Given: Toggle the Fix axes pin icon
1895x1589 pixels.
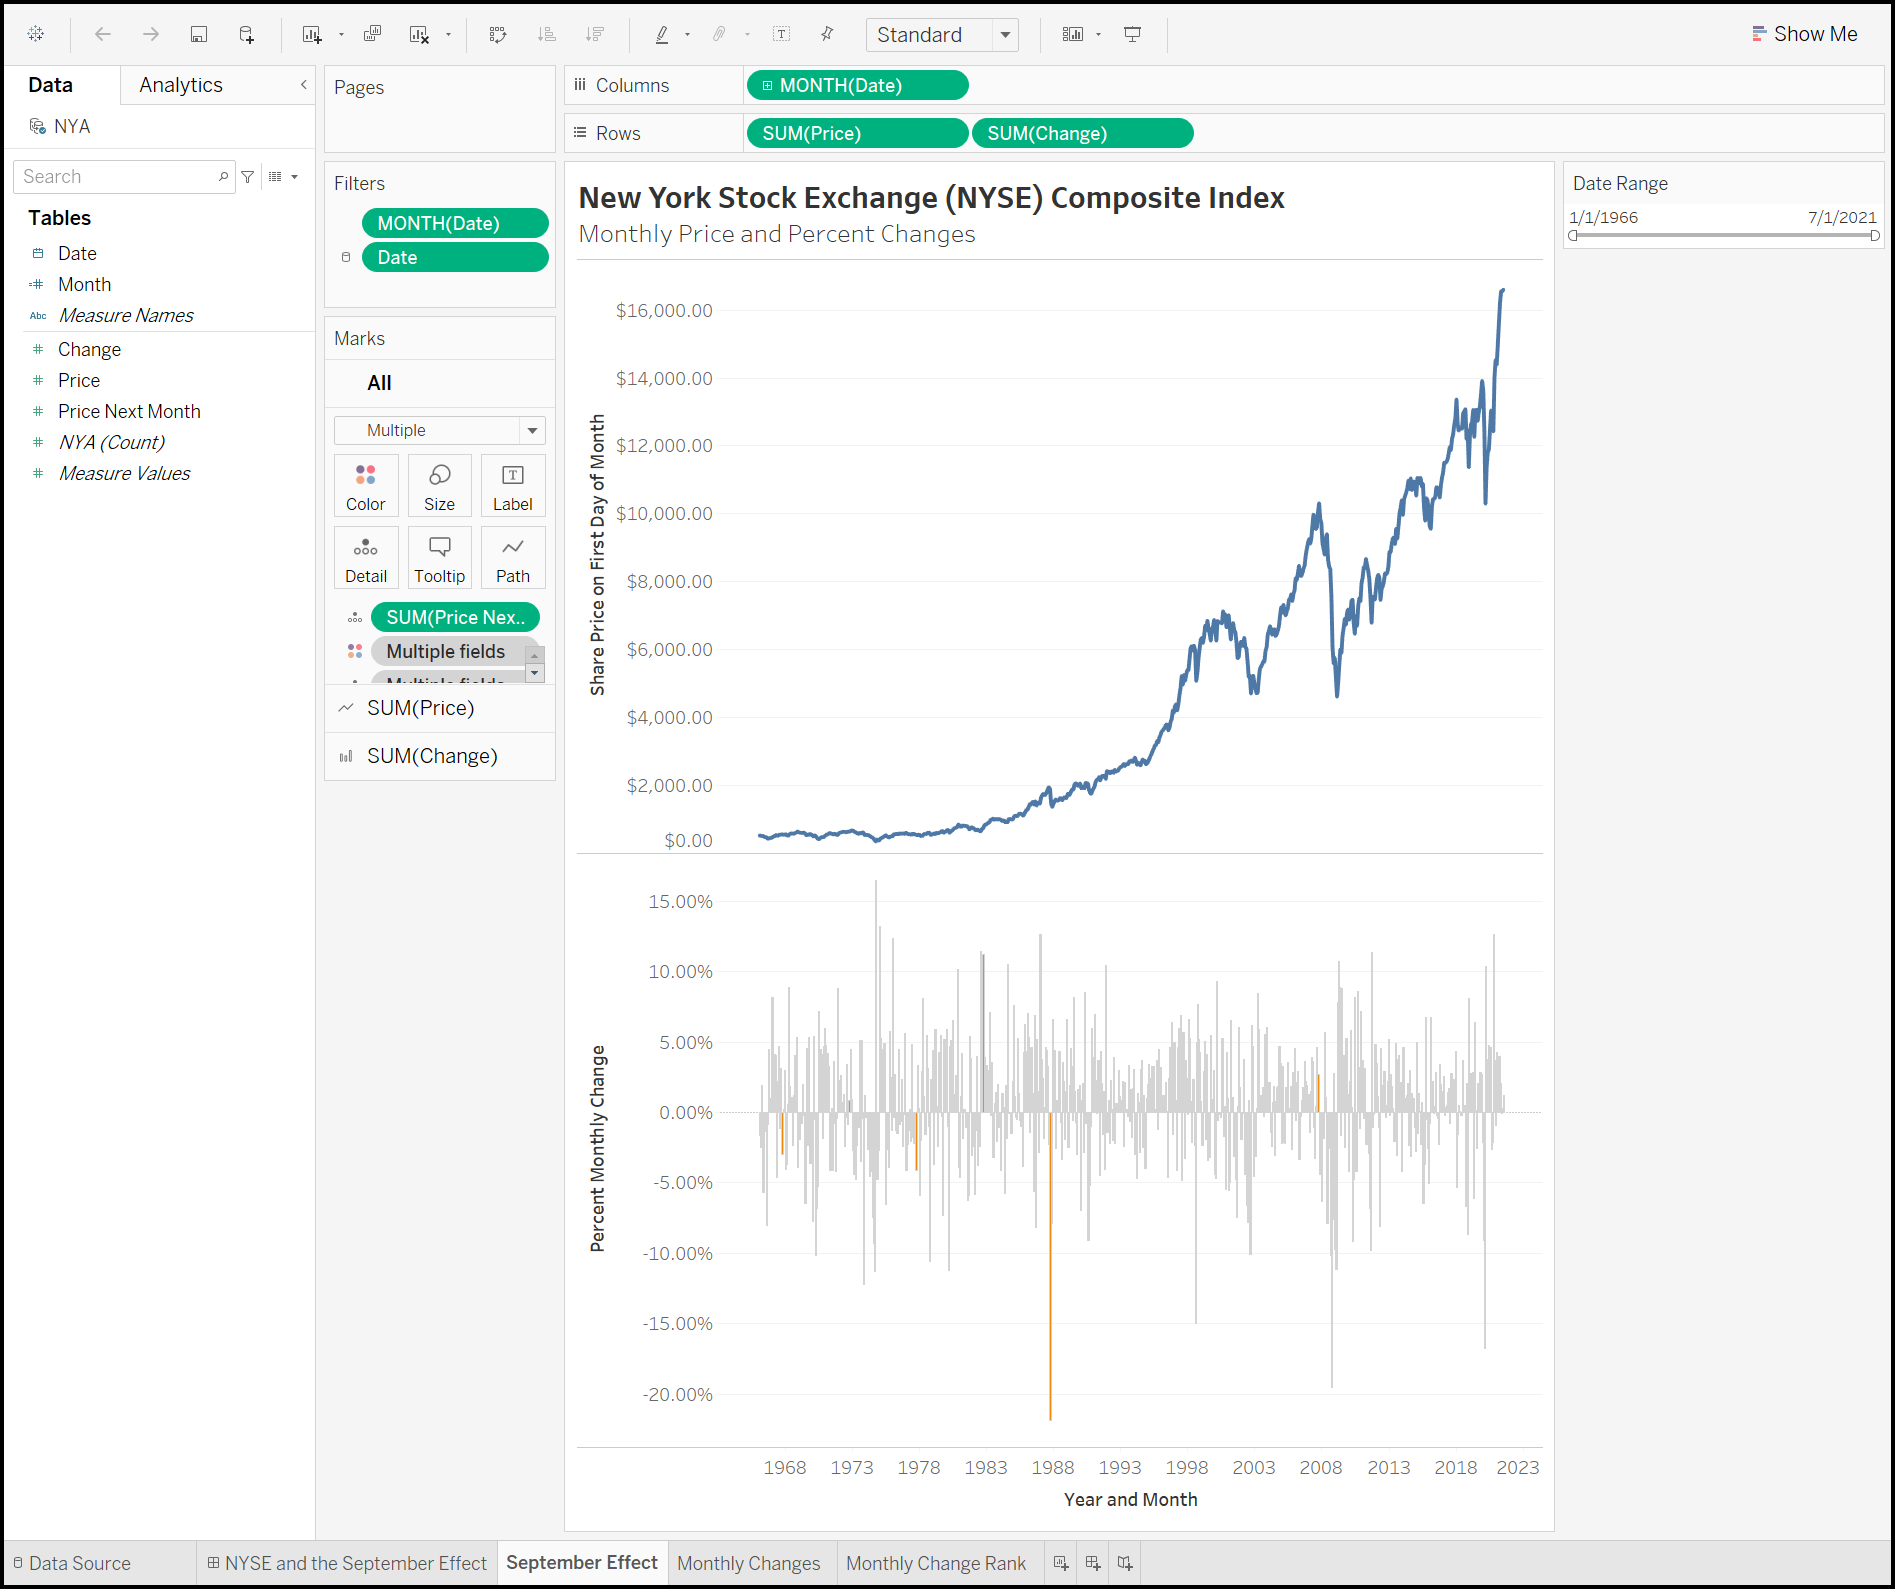Looking at the screenshot, I should (x=827, y=34).
